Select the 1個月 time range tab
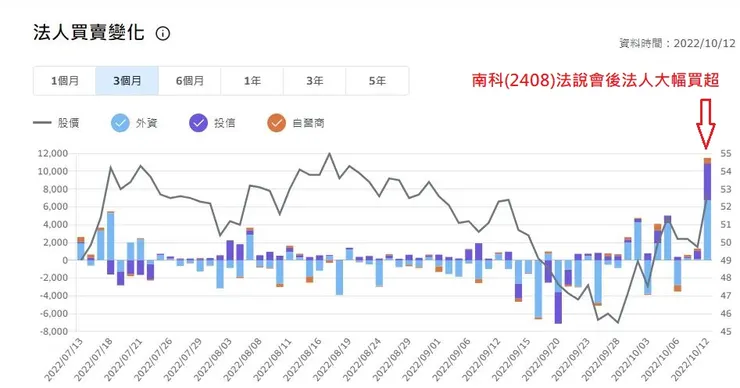The width and height of the screenshot is (740, 388). (x=65, y=81)
